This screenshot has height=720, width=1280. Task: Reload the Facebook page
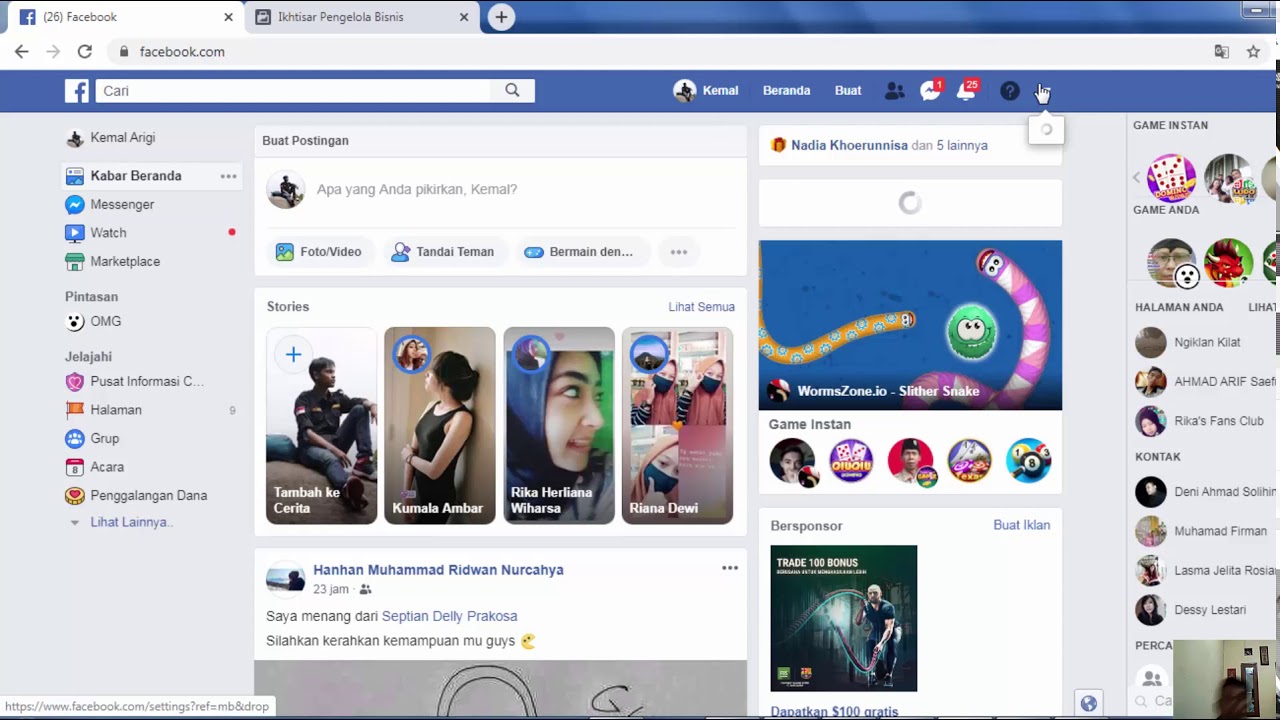85,52
